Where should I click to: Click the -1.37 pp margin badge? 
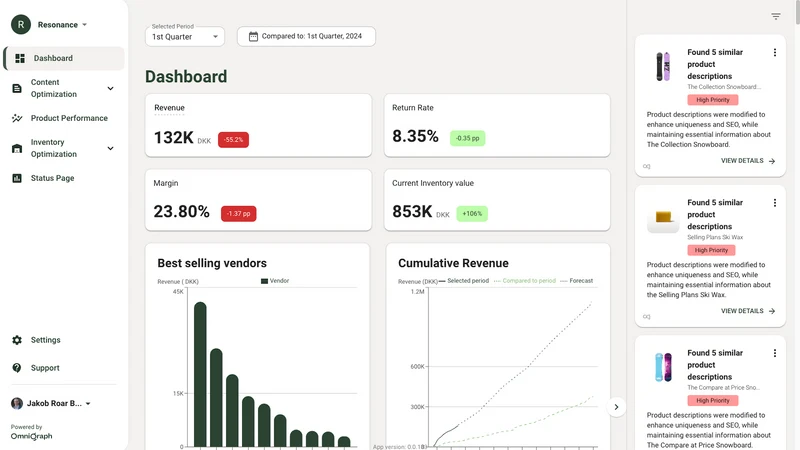(238, 213)
